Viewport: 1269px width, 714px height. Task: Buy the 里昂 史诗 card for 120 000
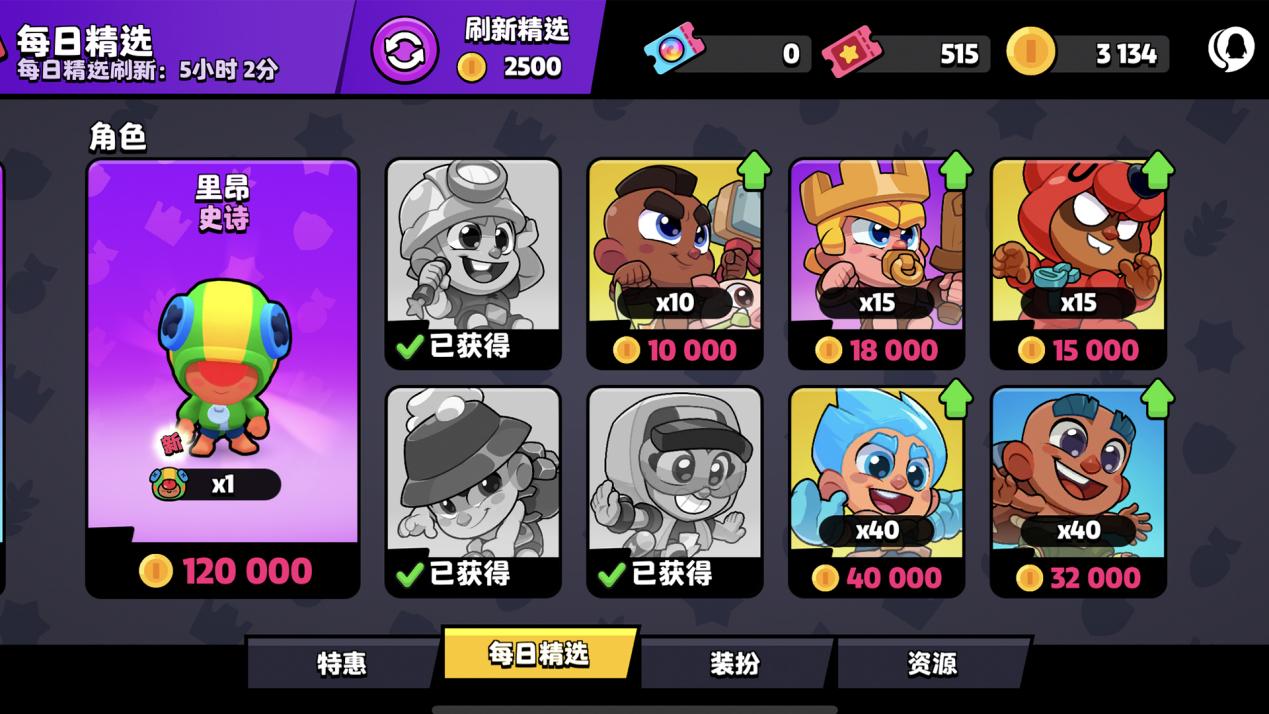click(x=223, y=378)
